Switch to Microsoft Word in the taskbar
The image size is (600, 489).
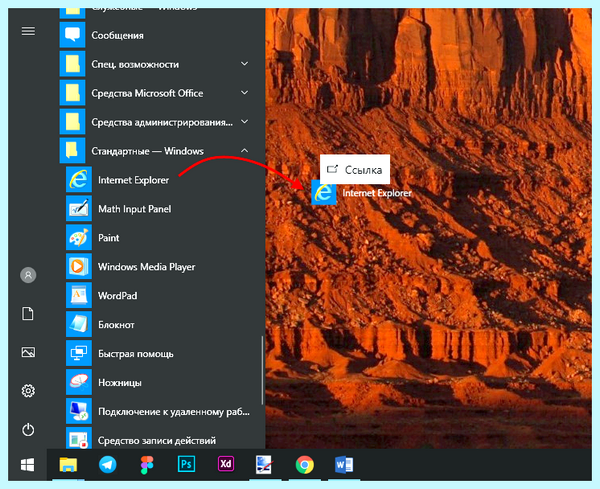coord(344,465)
